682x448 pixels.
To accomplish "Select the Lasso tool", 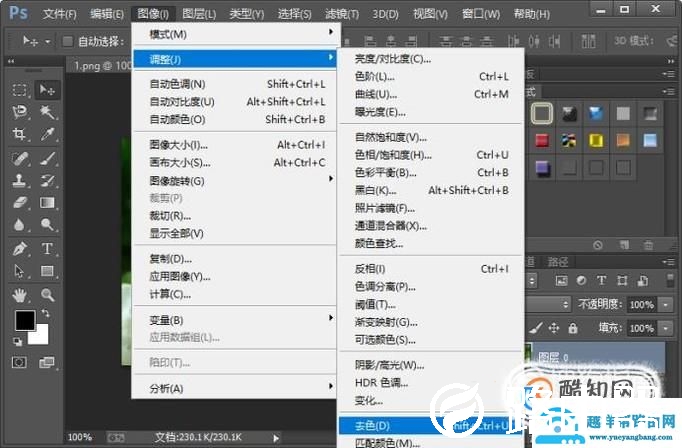I will [20, 112].
